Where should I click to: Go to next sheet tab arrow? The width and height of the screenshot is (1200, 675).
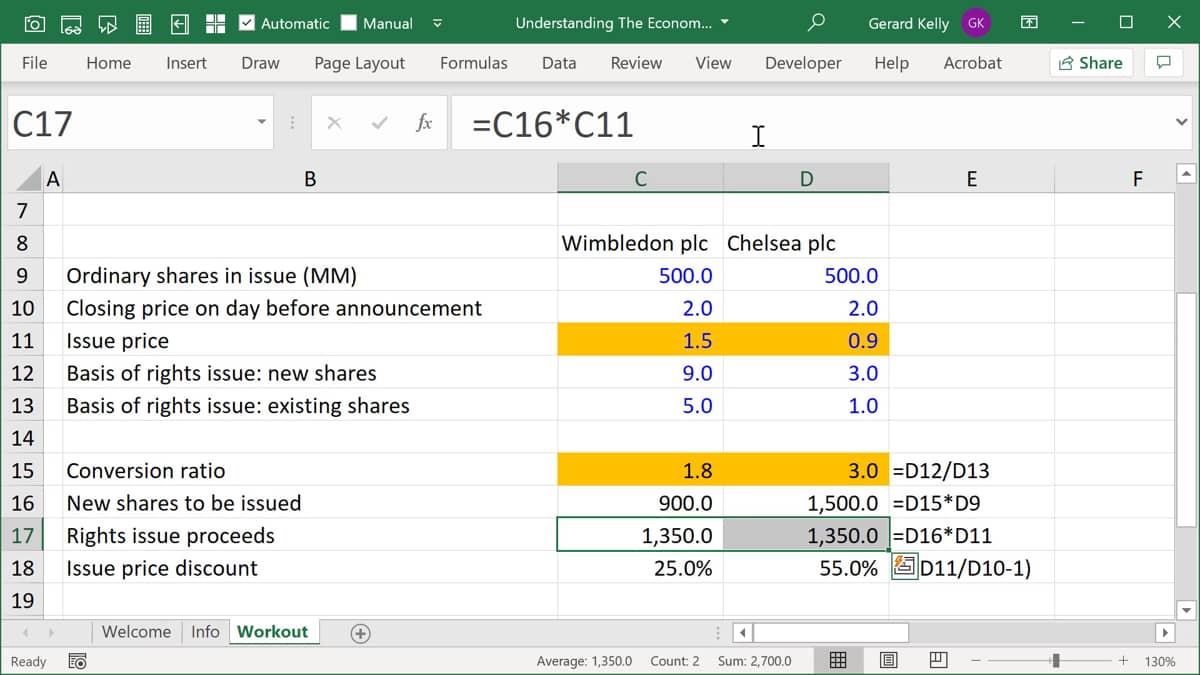(x=51, y=632)
